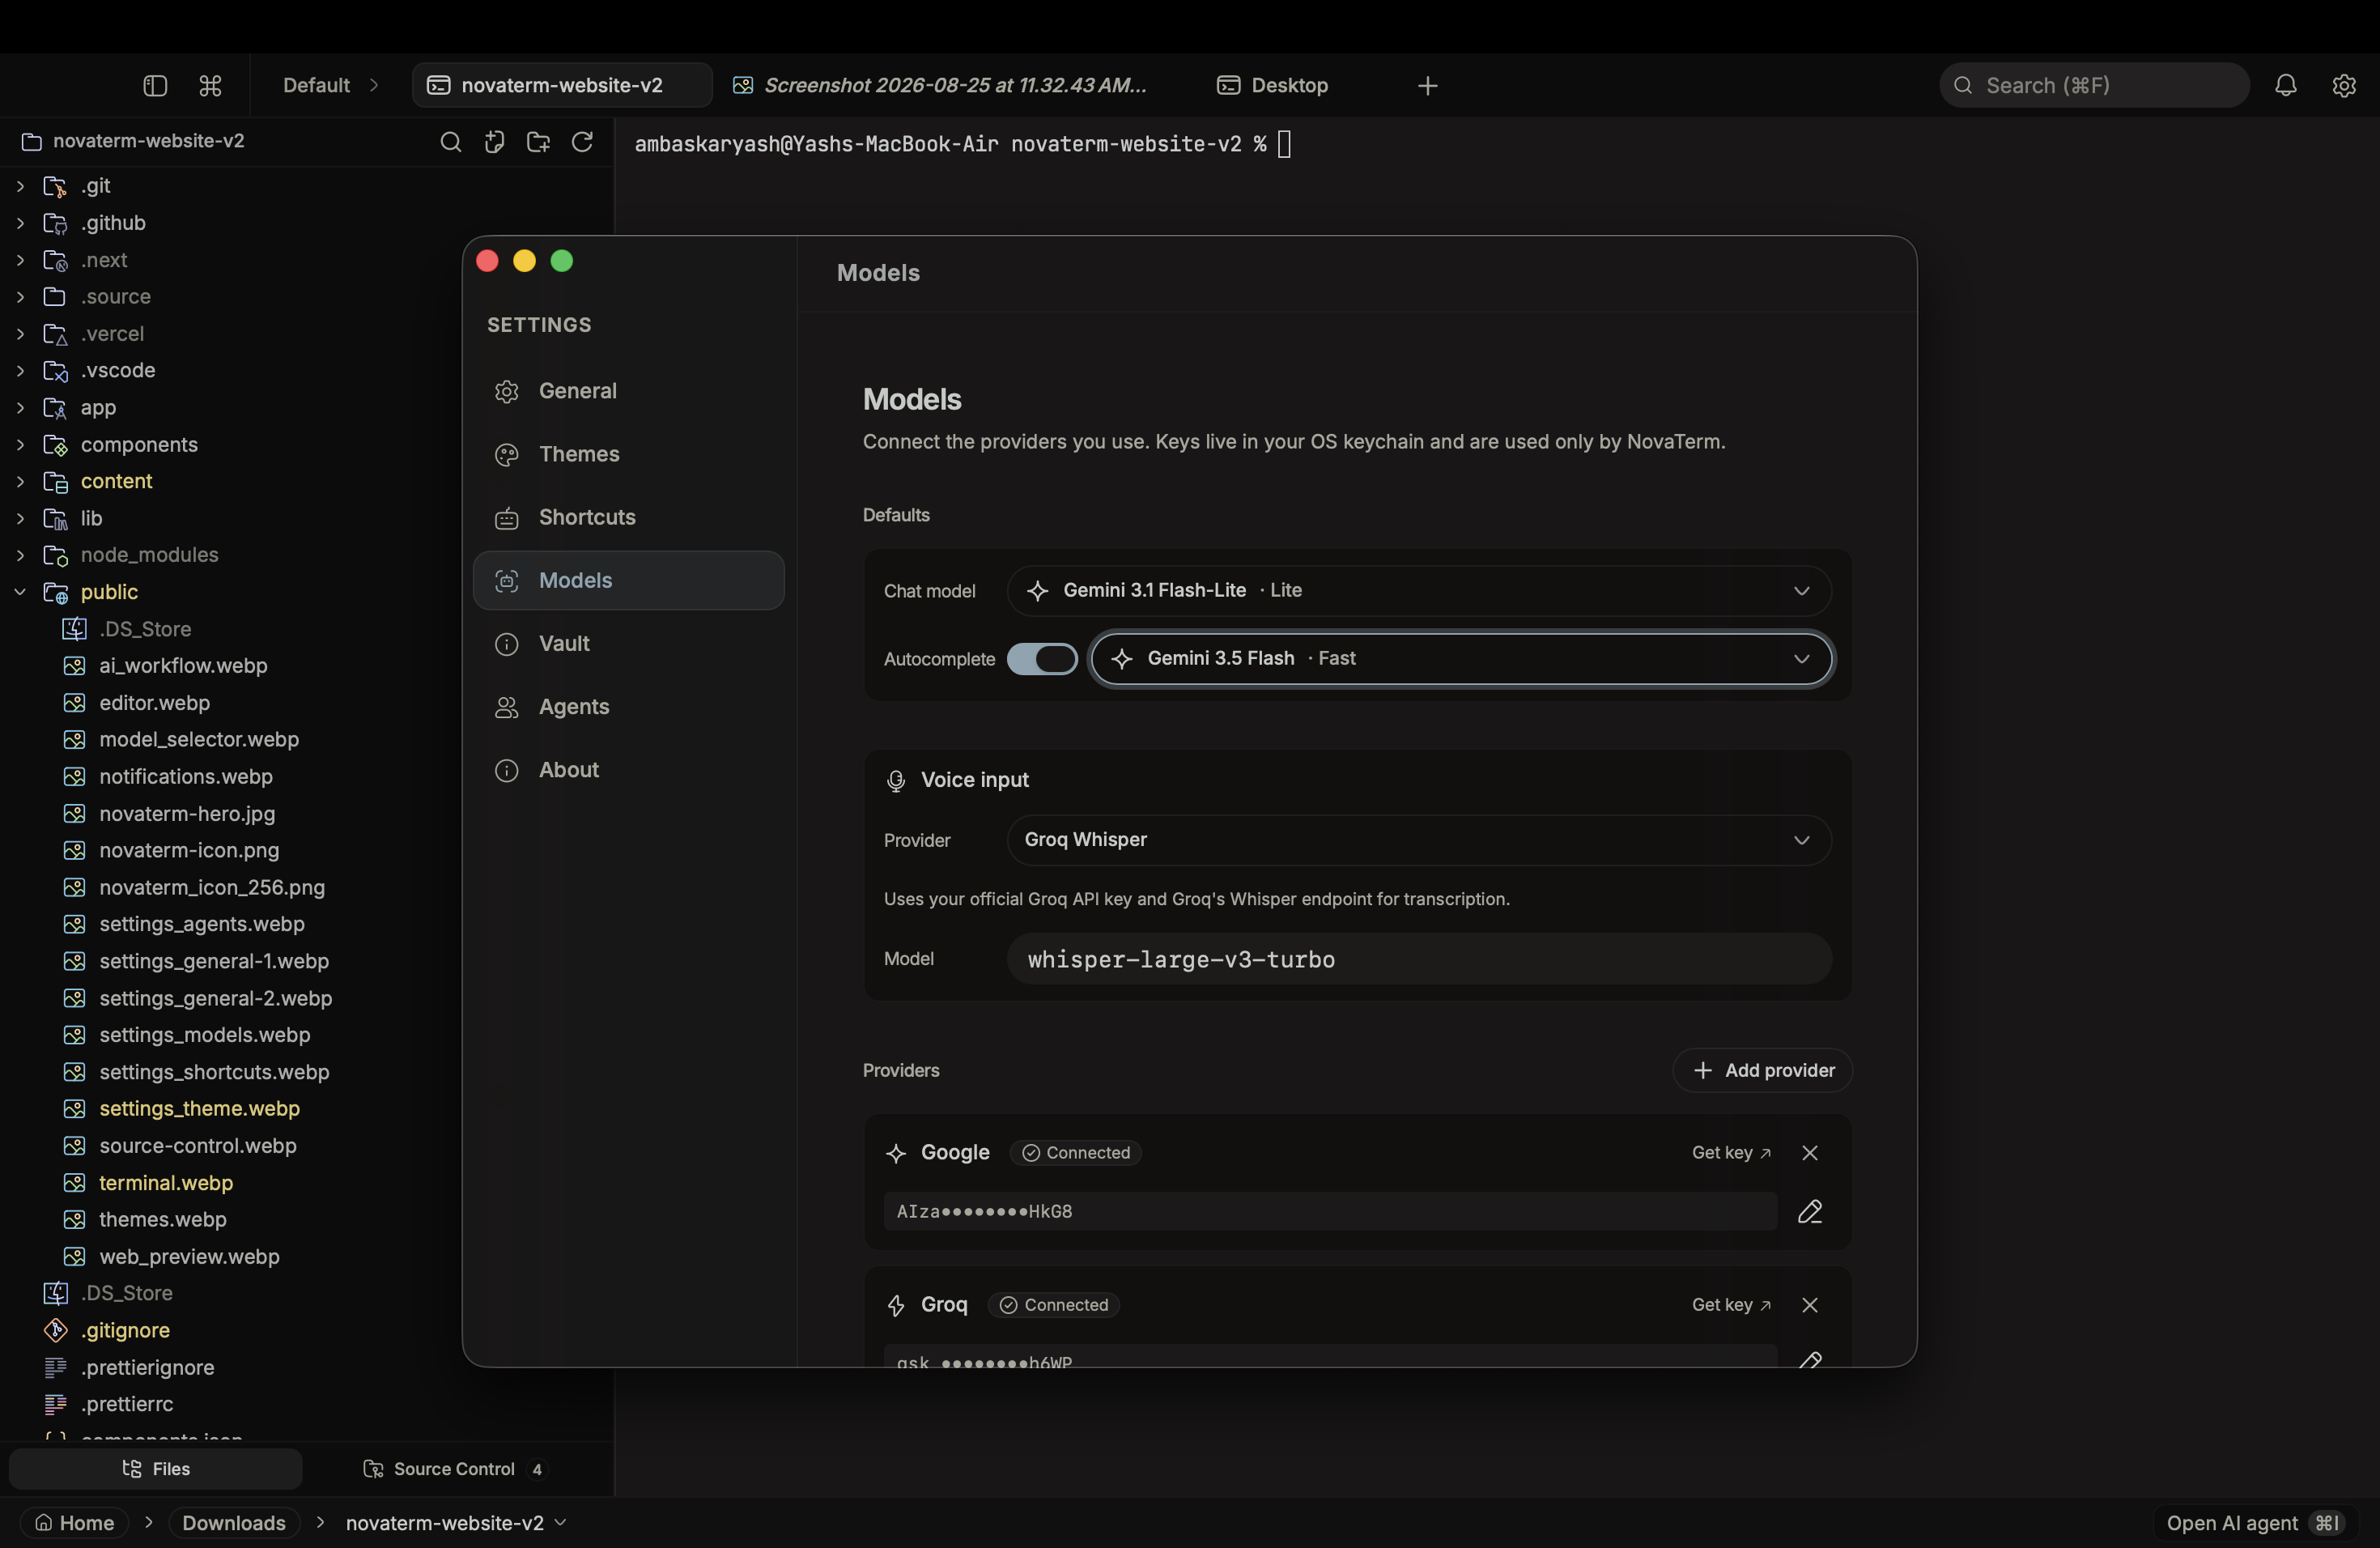Expand the node_modules folder
Viewport: 2380px width, 1548px height.
point(20,555)
